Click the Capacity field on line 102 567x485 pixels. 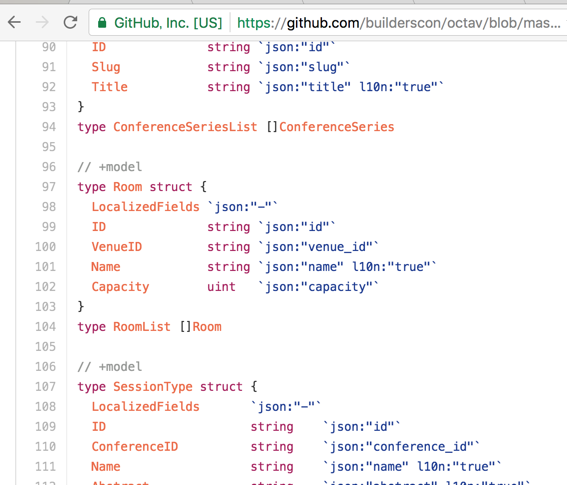120,287
